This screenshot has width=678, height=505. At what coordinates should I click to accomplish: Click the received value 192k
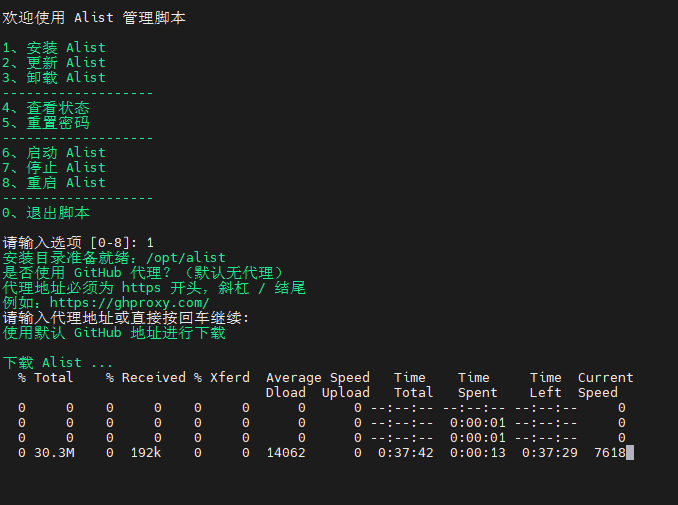[146, 453]
